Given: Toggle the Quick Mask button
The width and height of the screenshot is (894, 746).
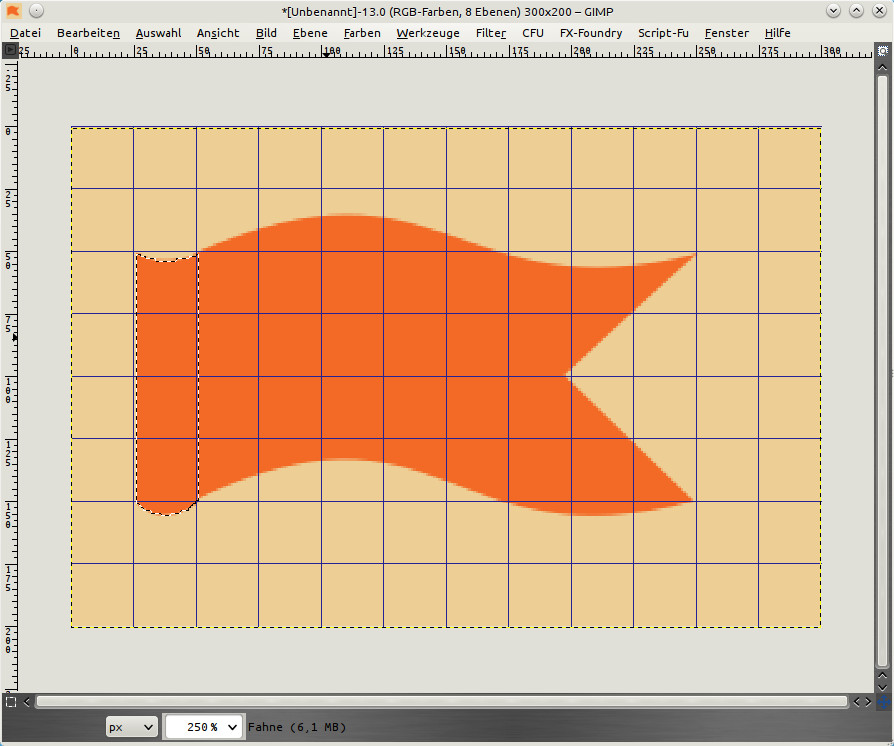Looking at the screenshot, I should click(x=11, y=701).
